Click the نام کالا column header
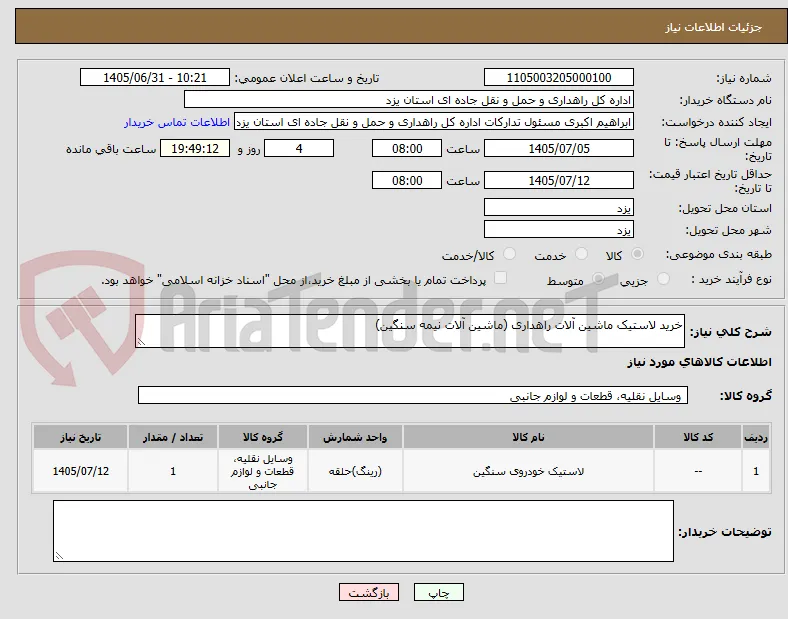 (x=528, y=437)
